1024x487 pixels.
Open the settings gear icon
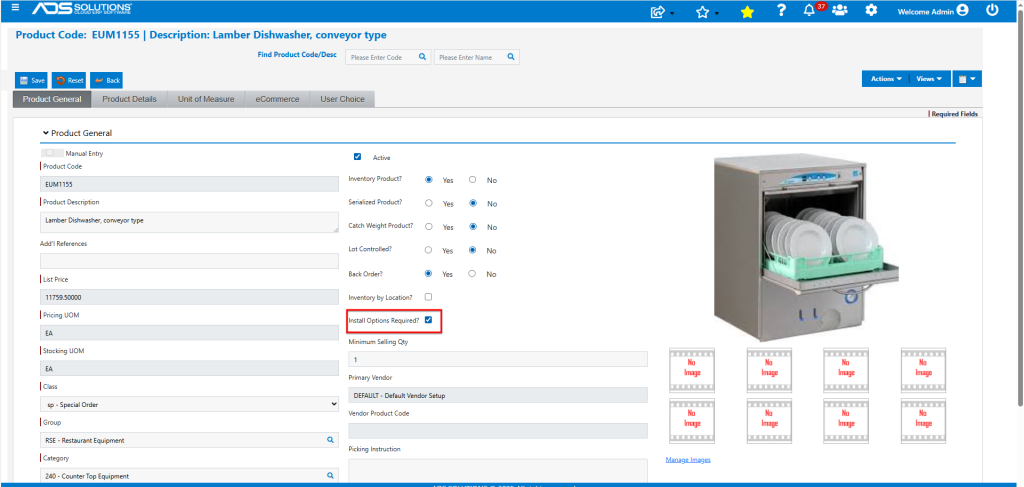click(871, 10)
